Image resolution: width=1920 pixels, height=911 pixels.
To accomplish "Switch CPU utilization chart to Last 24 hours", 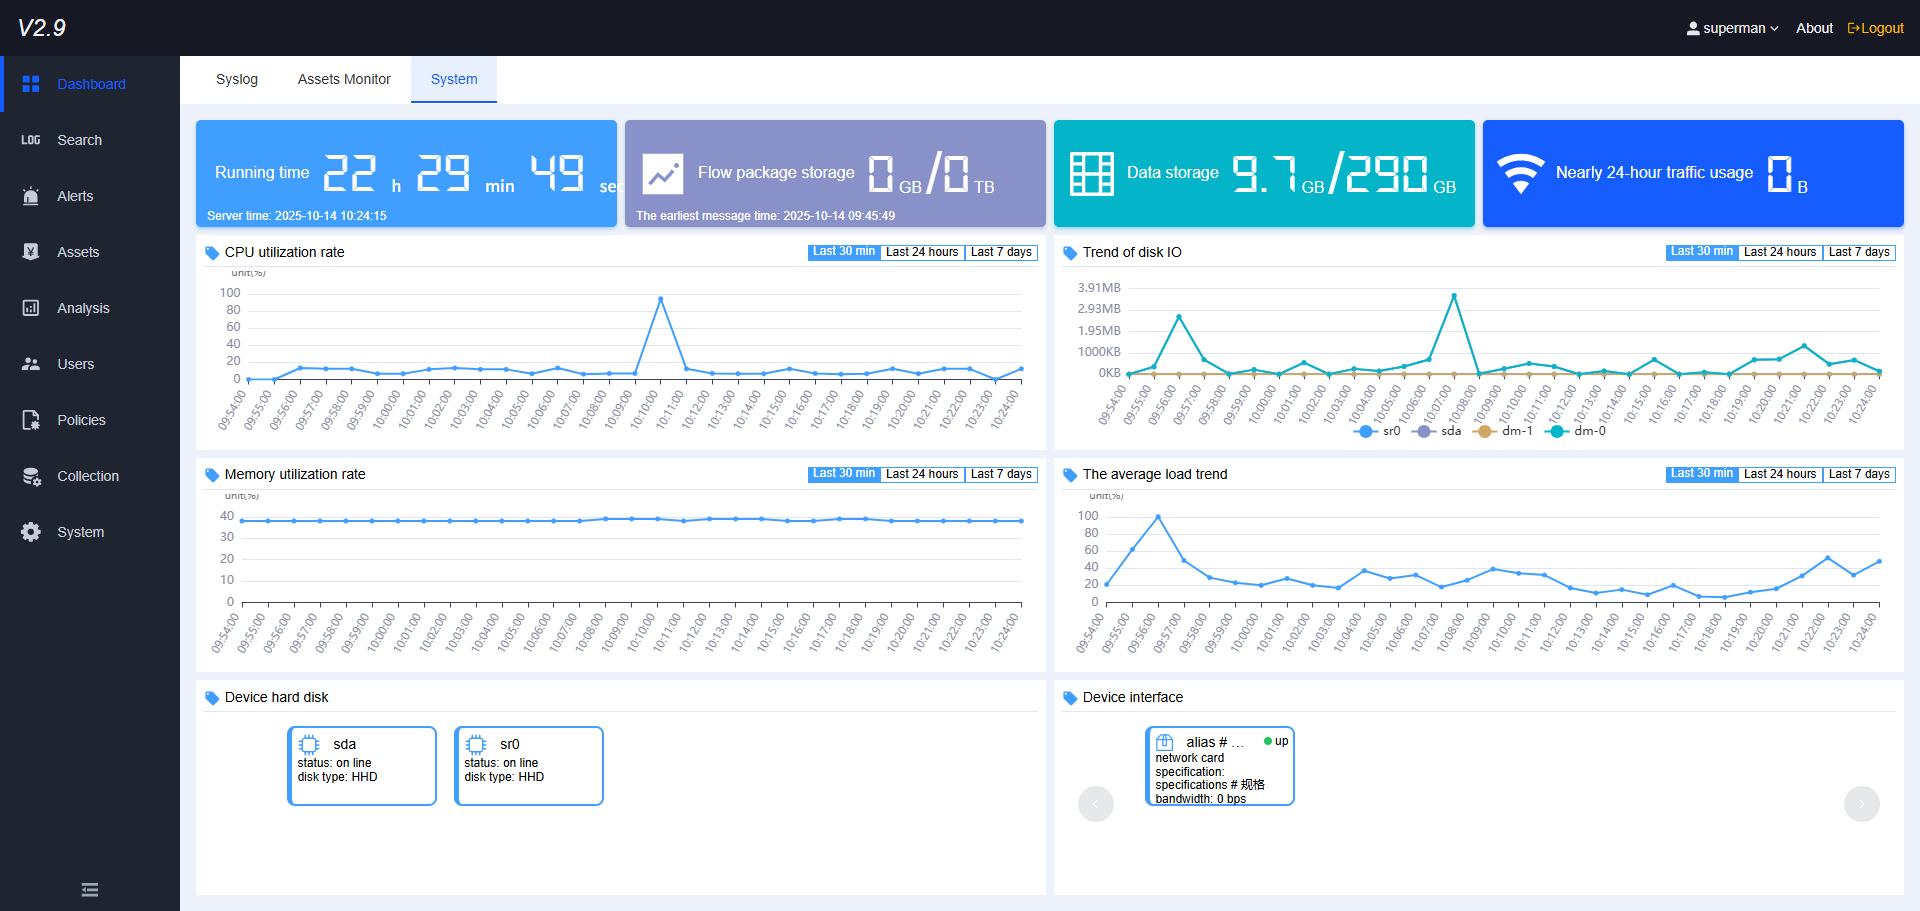I will 921,252.
